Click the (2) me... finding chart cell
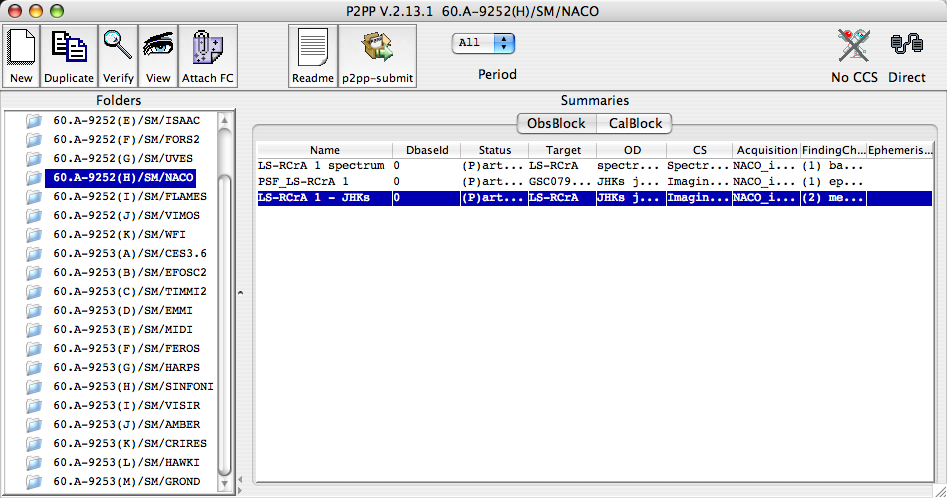Viewport: 947px width, 498px height. pos(832,198)
